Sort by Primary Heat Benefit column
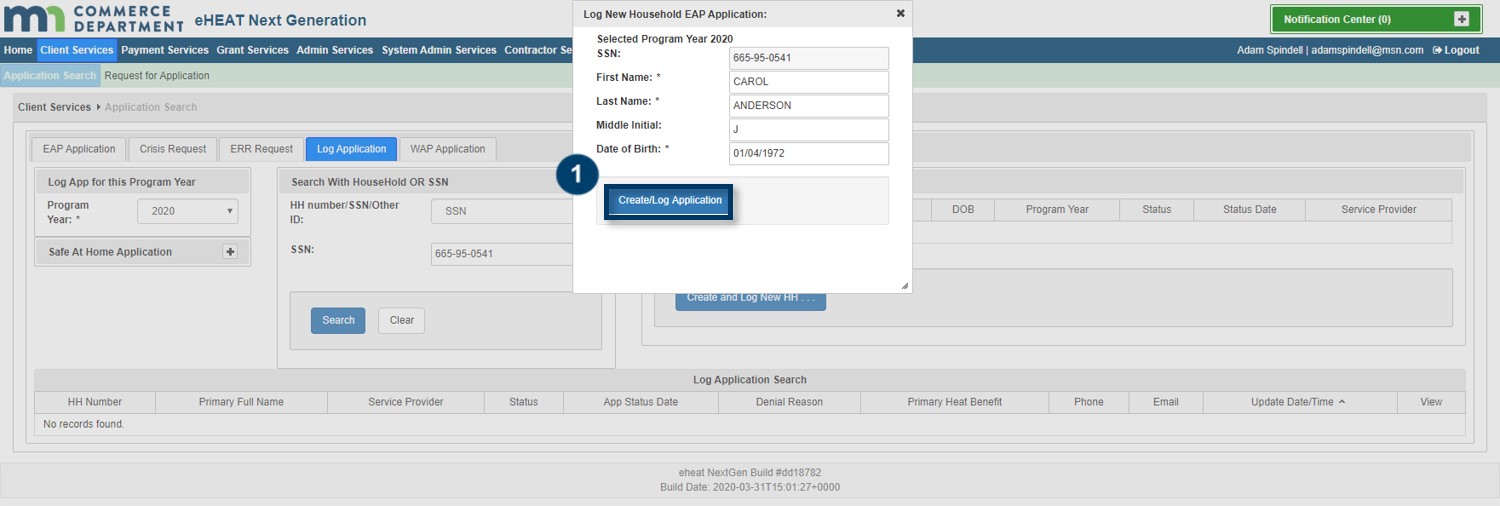The image size is (1500, 506). (x=954, y=402)
